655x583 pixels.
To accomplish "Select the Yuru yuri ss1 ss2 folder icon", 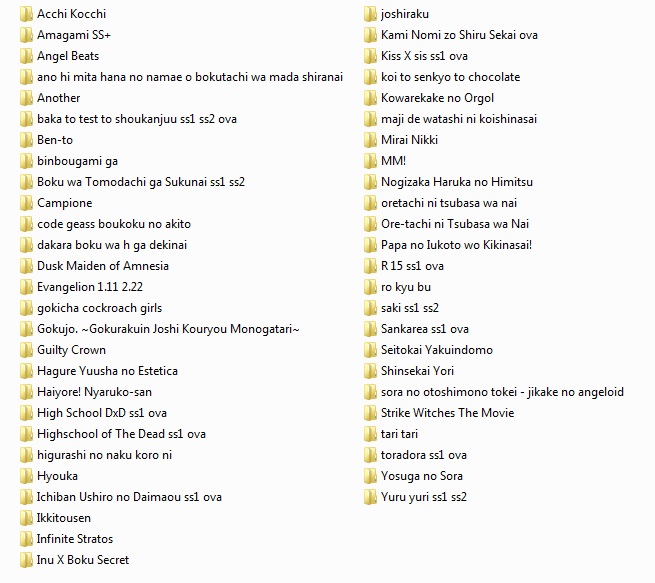I will pos(370,497).
